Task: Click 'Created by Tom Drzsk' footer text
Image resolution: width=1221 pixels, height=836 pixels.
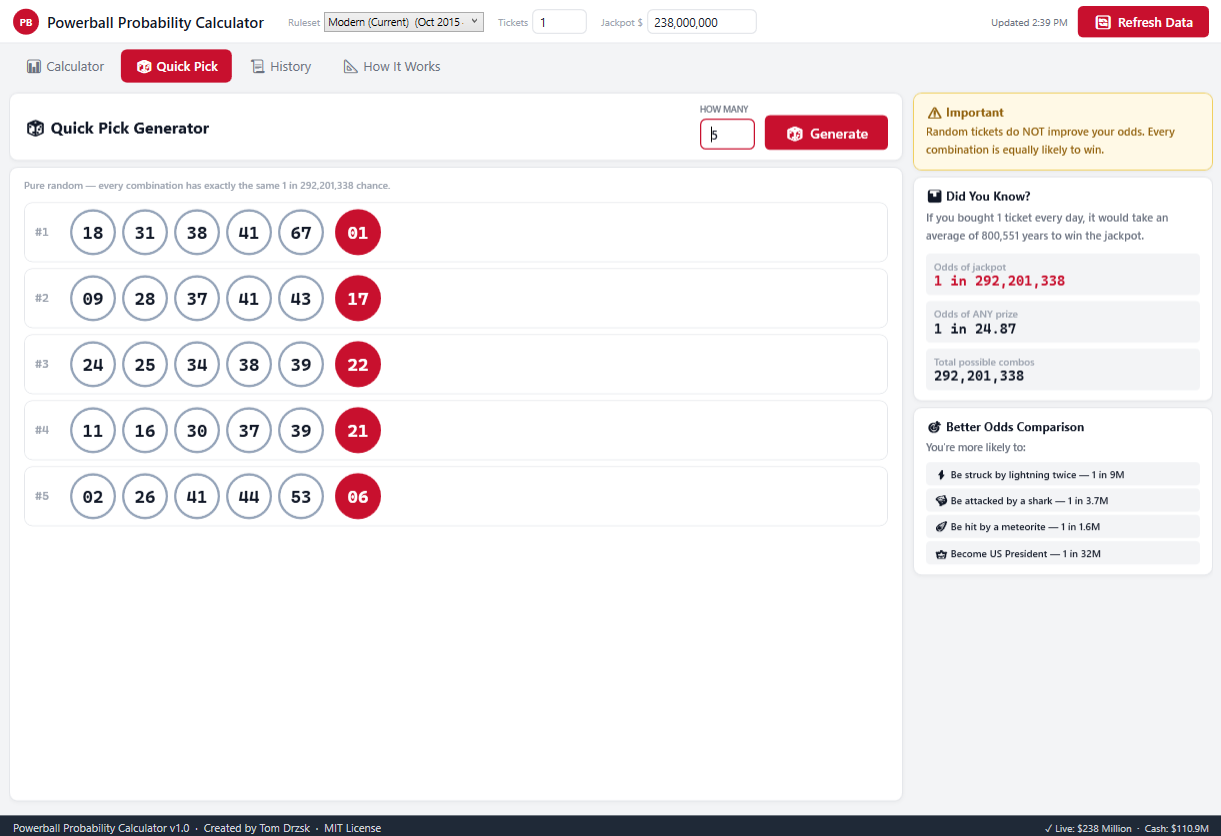Action: [259, 828]
